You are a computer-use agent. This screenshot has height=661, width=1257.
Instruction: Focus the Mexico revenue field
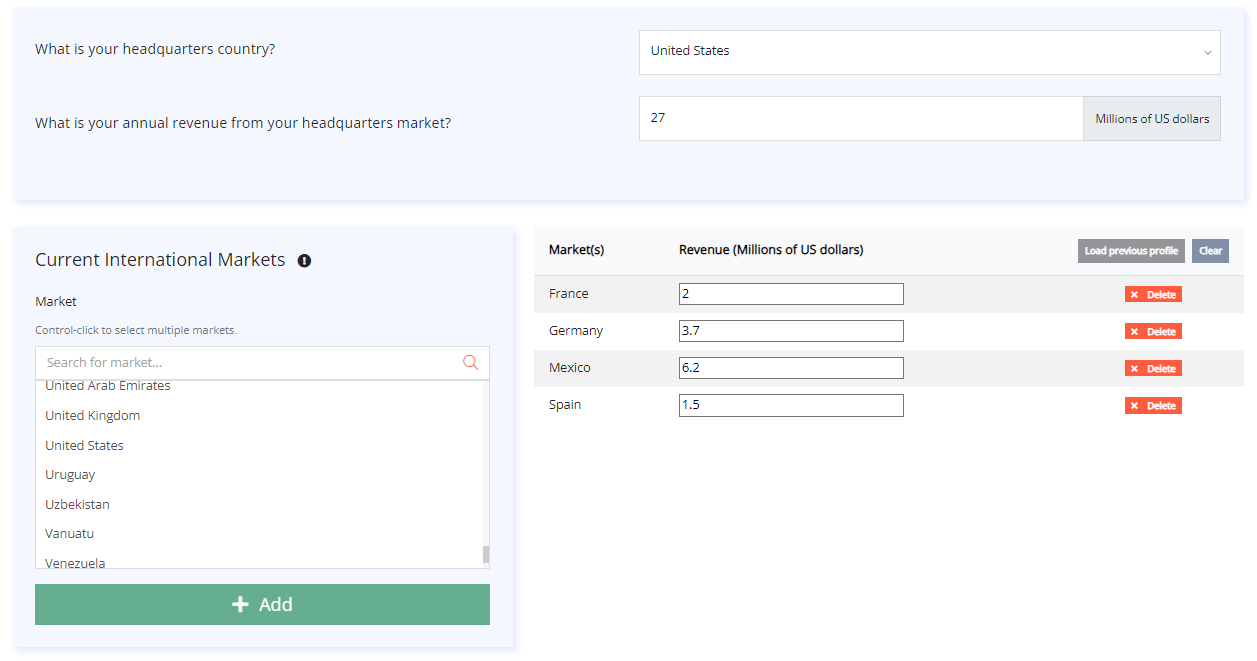pyautogui.click(x=790, y=368)
